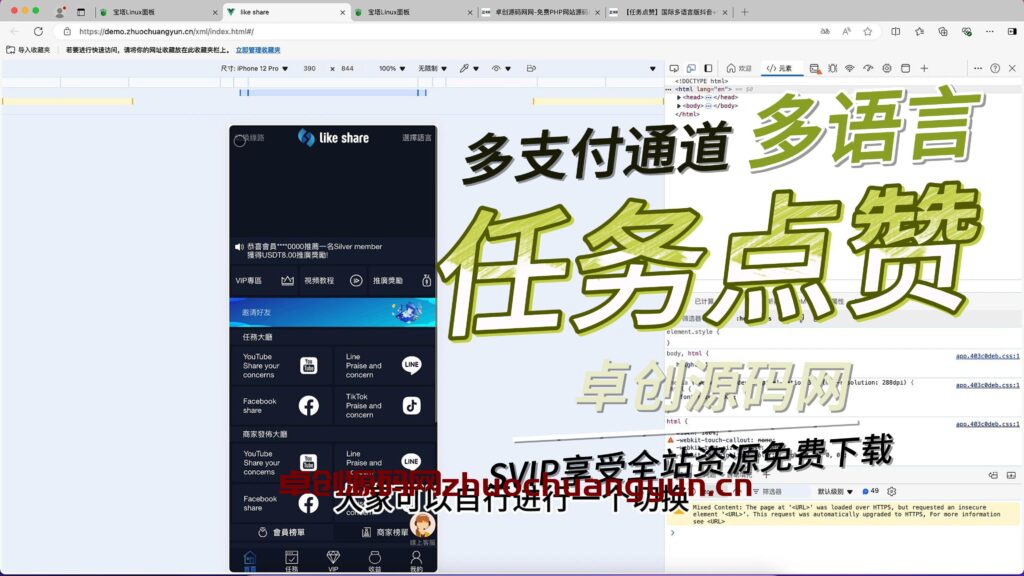Open the browser settings and more menu
The width and height of the screenshot is (1024, 576).
tap(990, 31)
